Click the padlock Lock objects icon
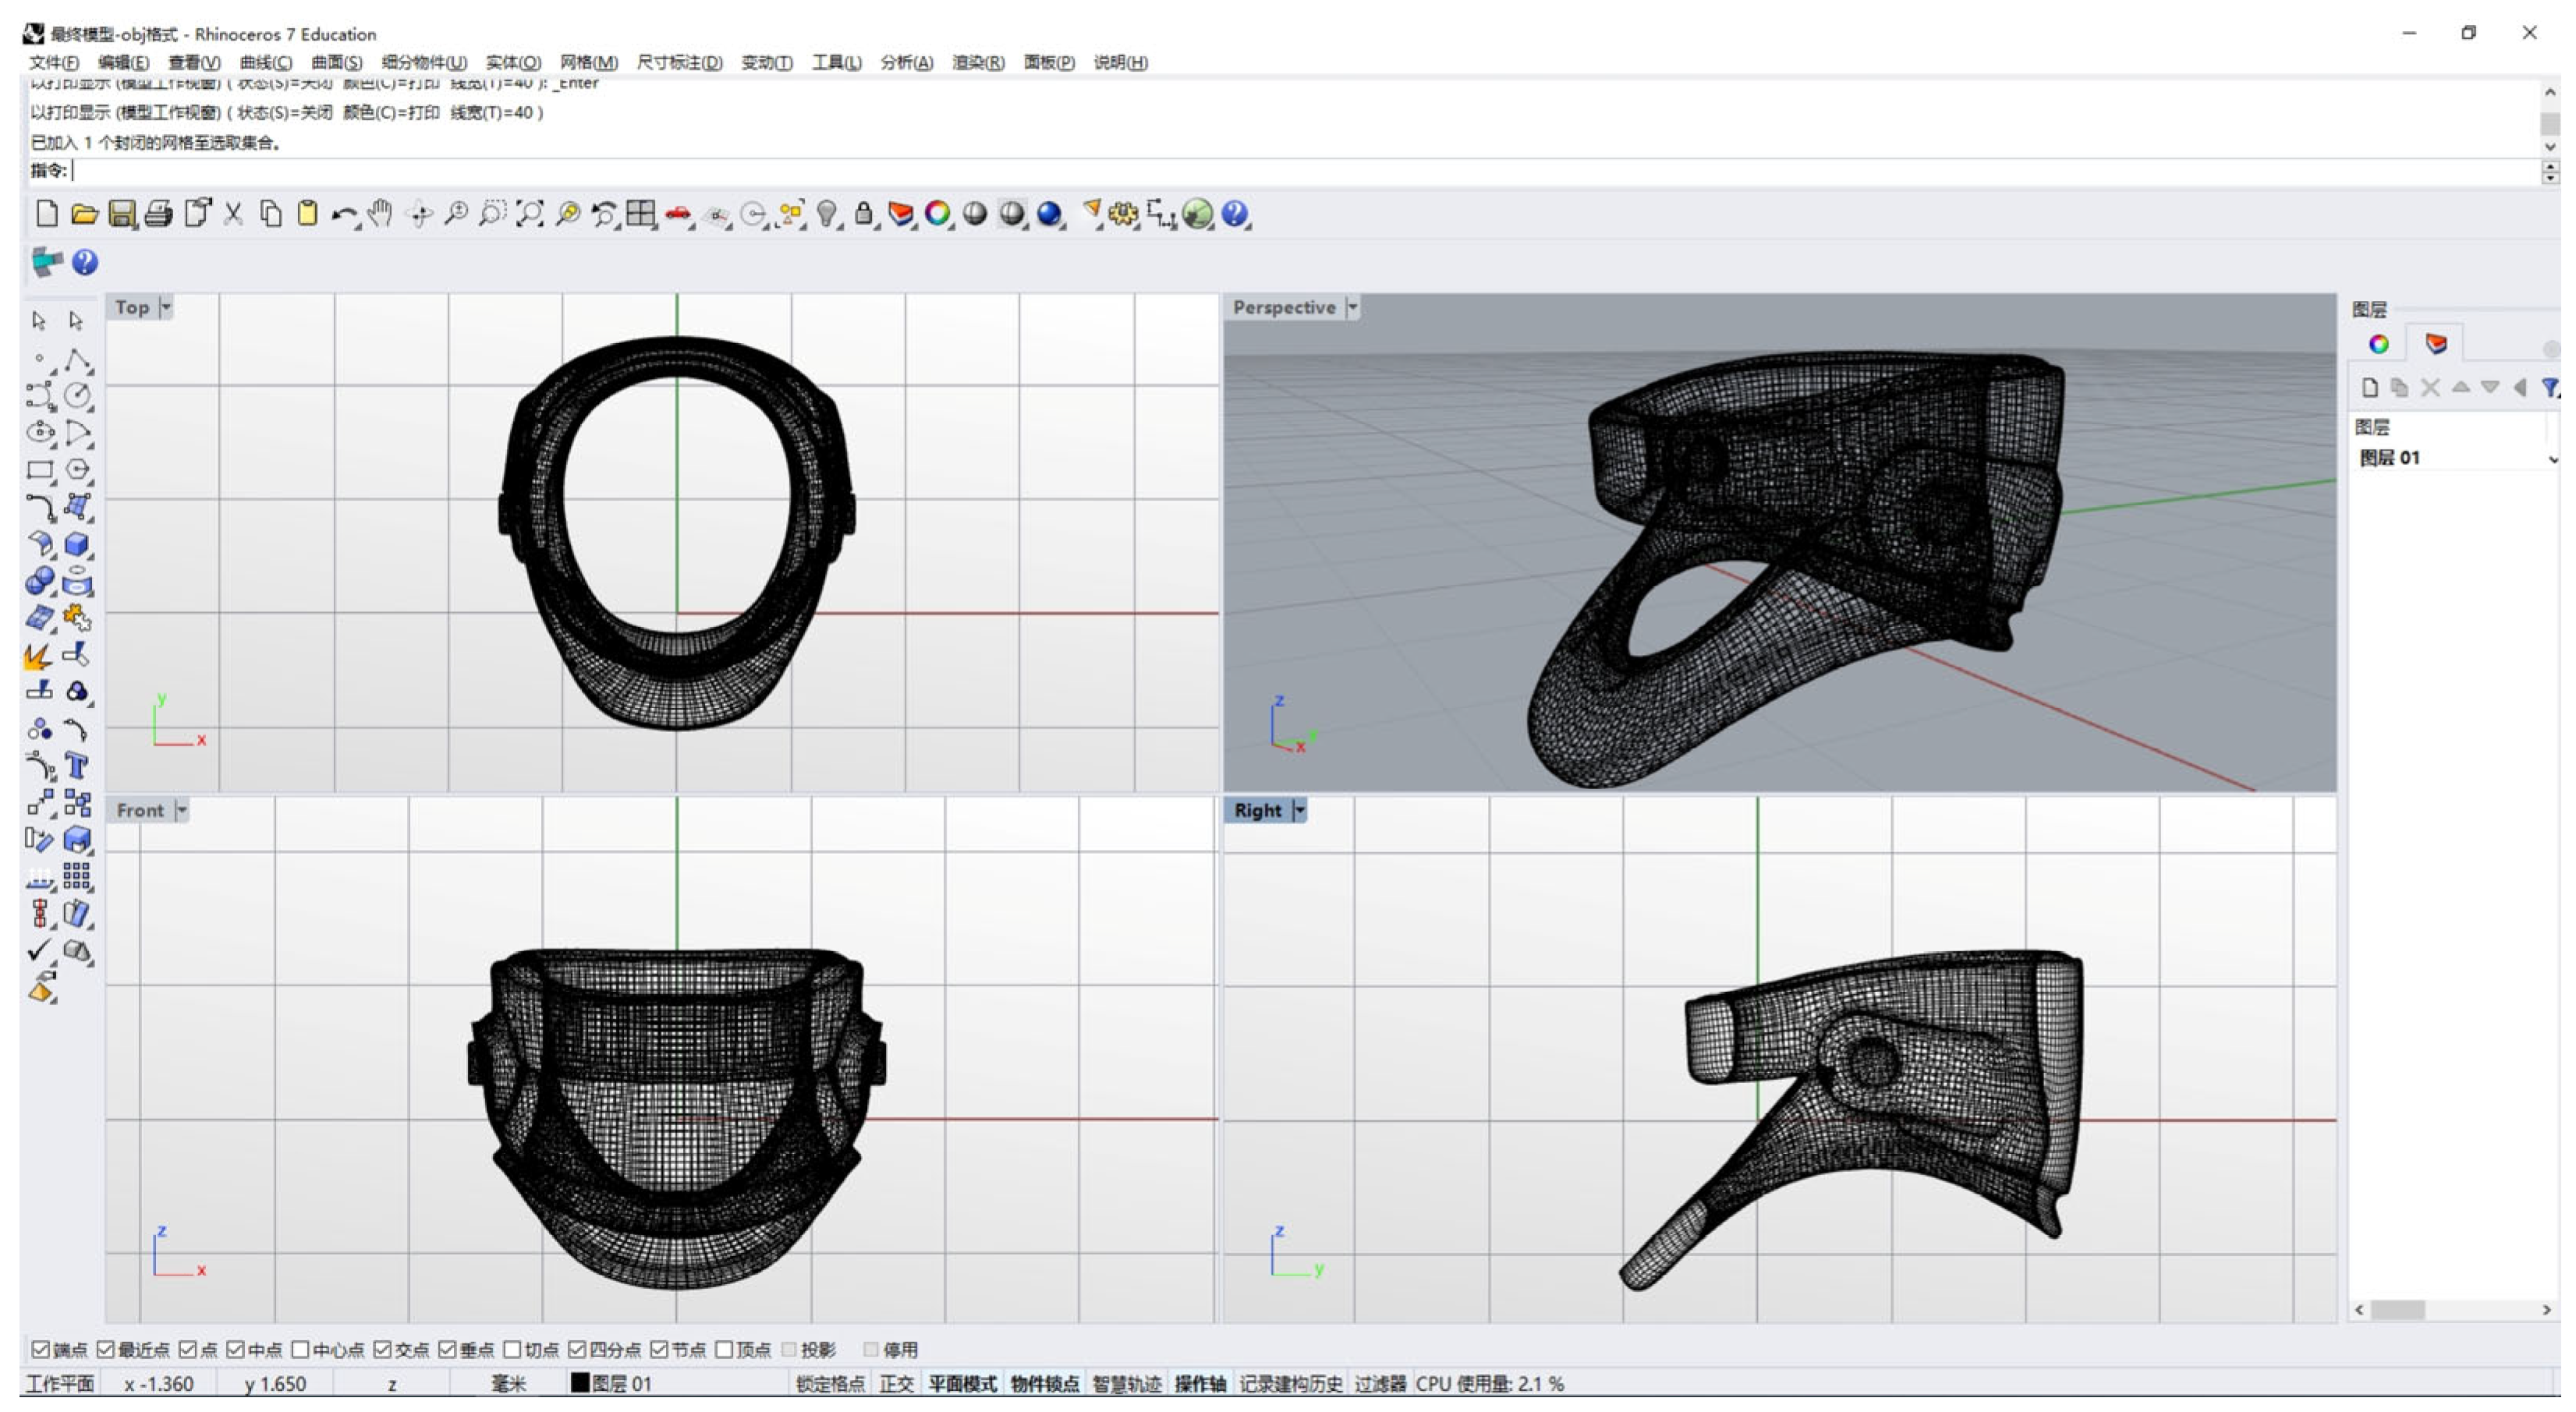Viewport: 2576px width, 1412px height. 863,214
